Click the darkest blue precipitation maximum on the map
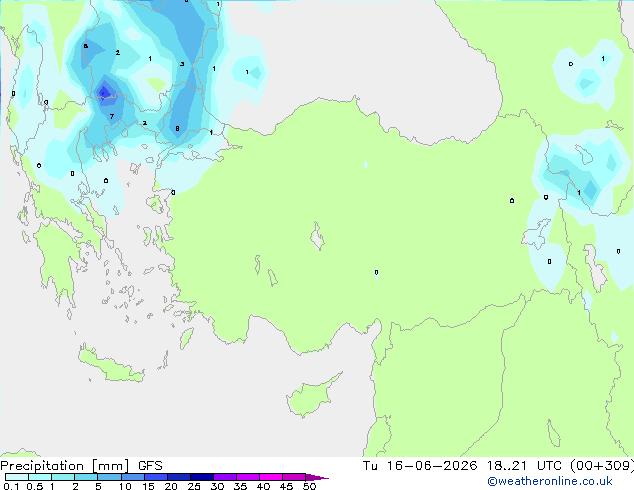The height and width of the screenshot is (490, 634). 104,93
